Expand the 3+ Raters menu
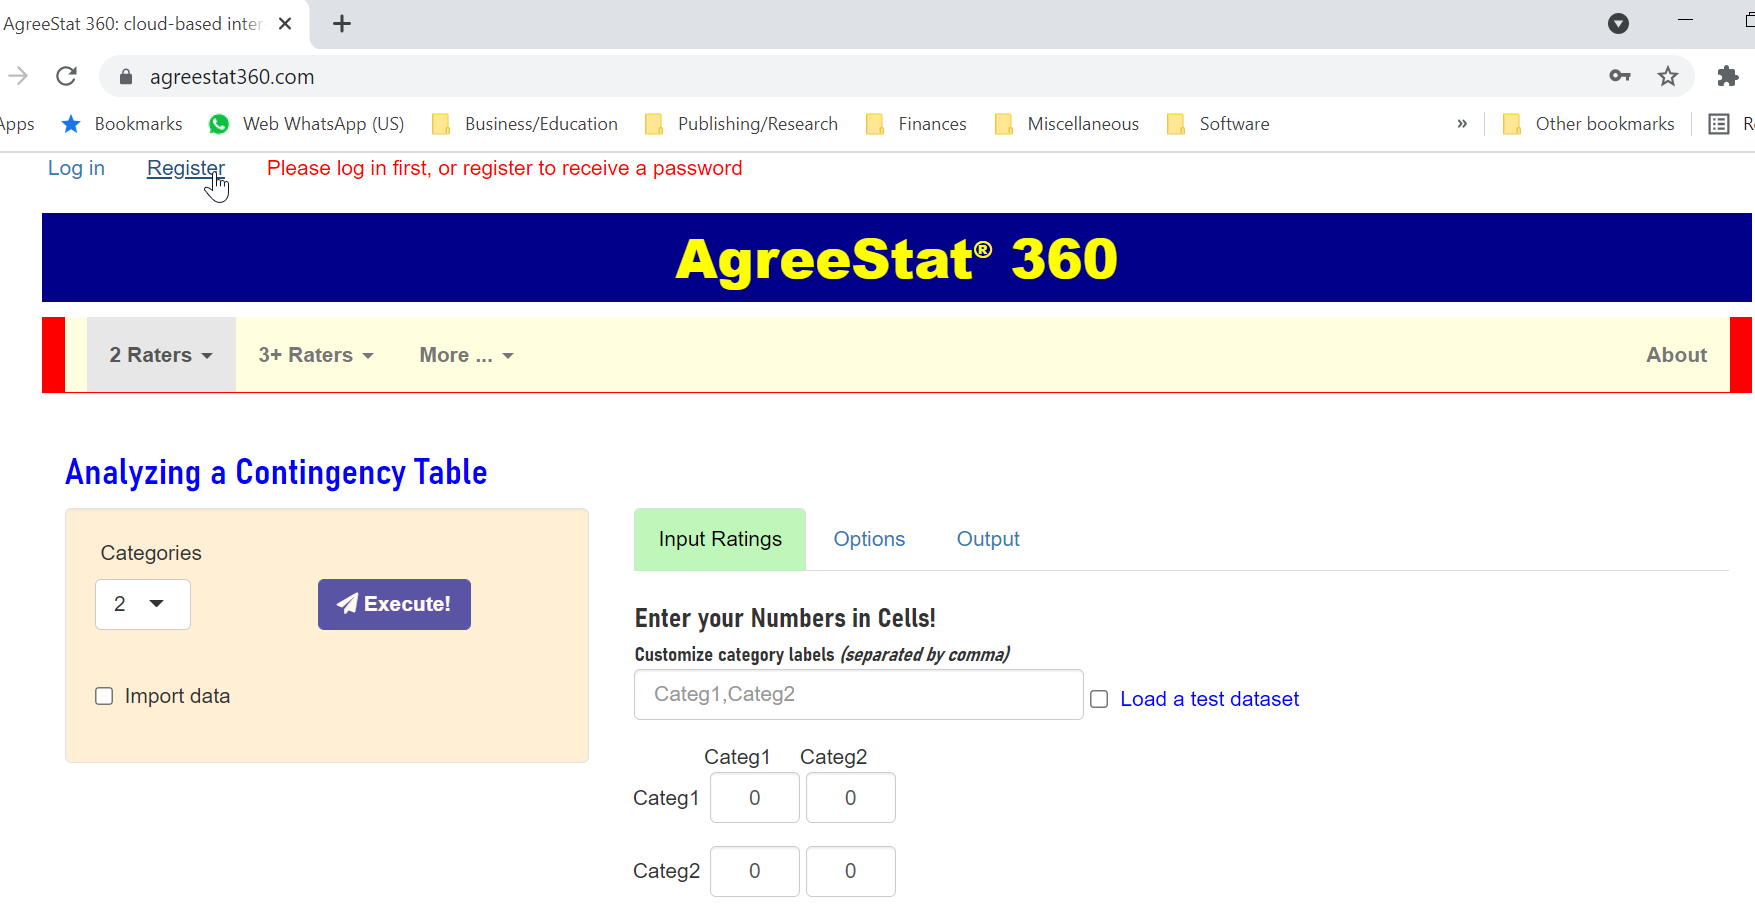 pyautogui.click(x=315, y=355)
